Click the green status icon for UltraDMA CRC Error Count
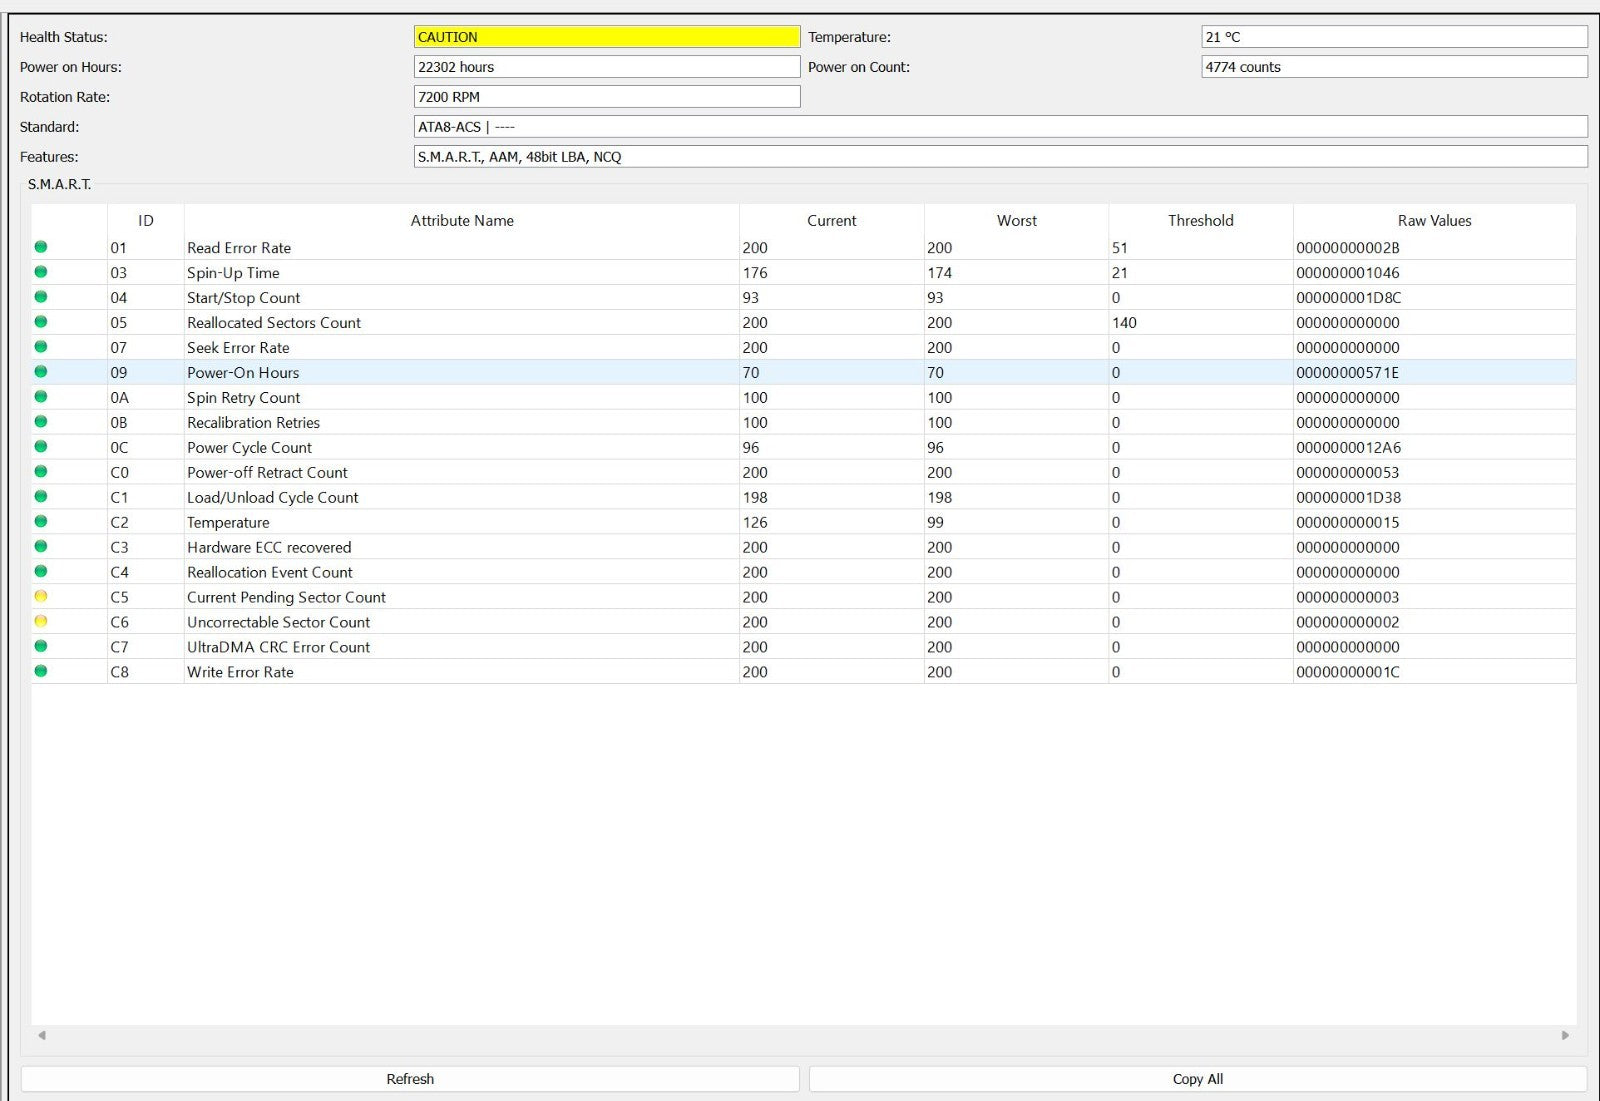The width and height of the screenshot is (1600, 1101). (41, 647)
